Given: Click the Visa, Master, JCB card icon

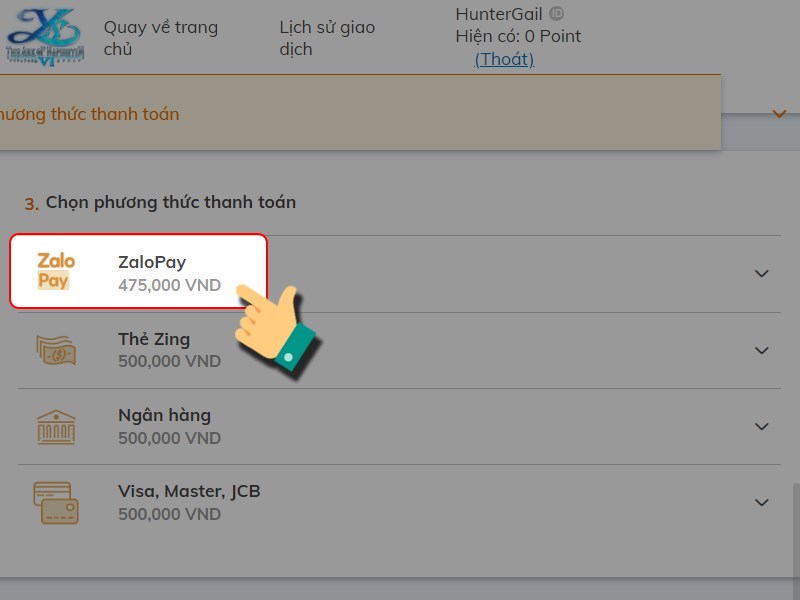Looking at the screenshot, I should 56,502.
